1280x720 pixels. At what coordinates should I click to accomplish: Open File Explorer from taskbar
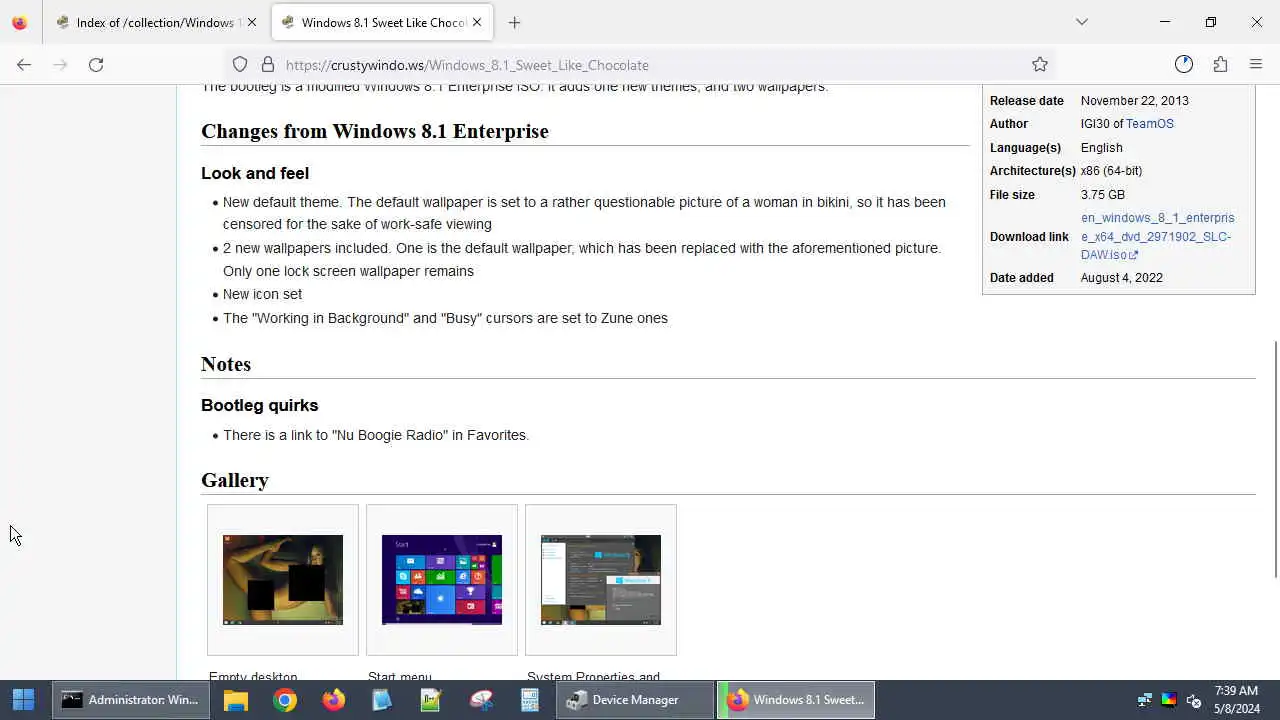coord(236,700)
